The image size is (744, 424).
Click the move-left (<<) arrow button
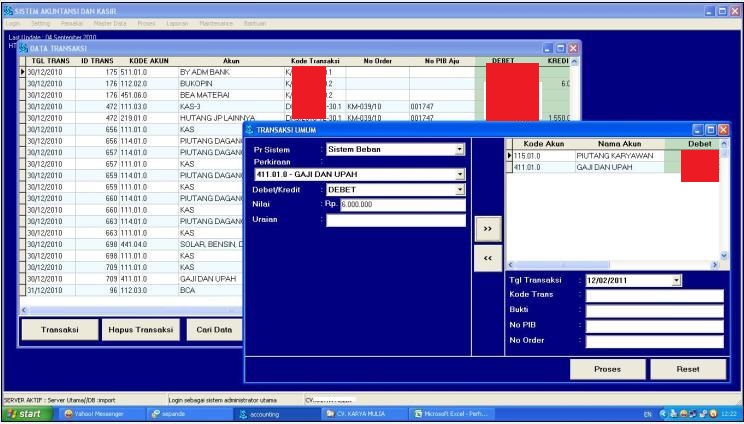488,257
